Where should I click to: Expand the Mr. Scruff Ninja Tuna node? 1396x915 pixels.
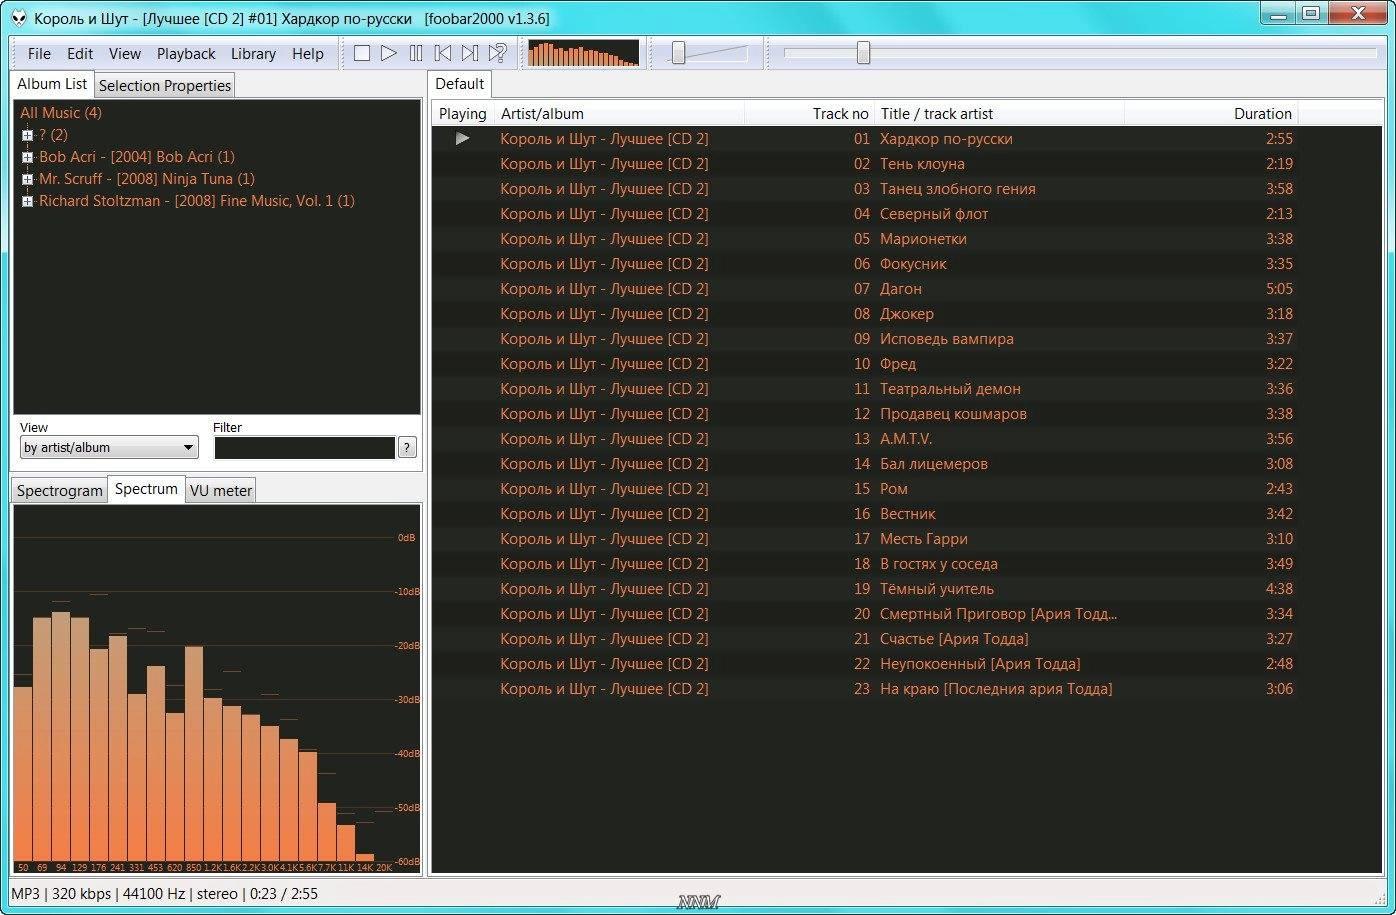click(27, 179)
